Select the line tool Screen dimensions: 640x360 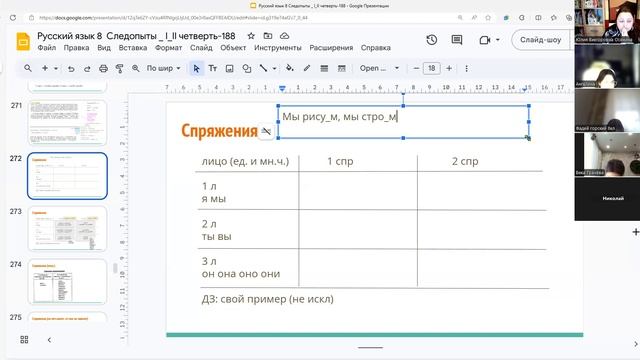tap(264, 68)
